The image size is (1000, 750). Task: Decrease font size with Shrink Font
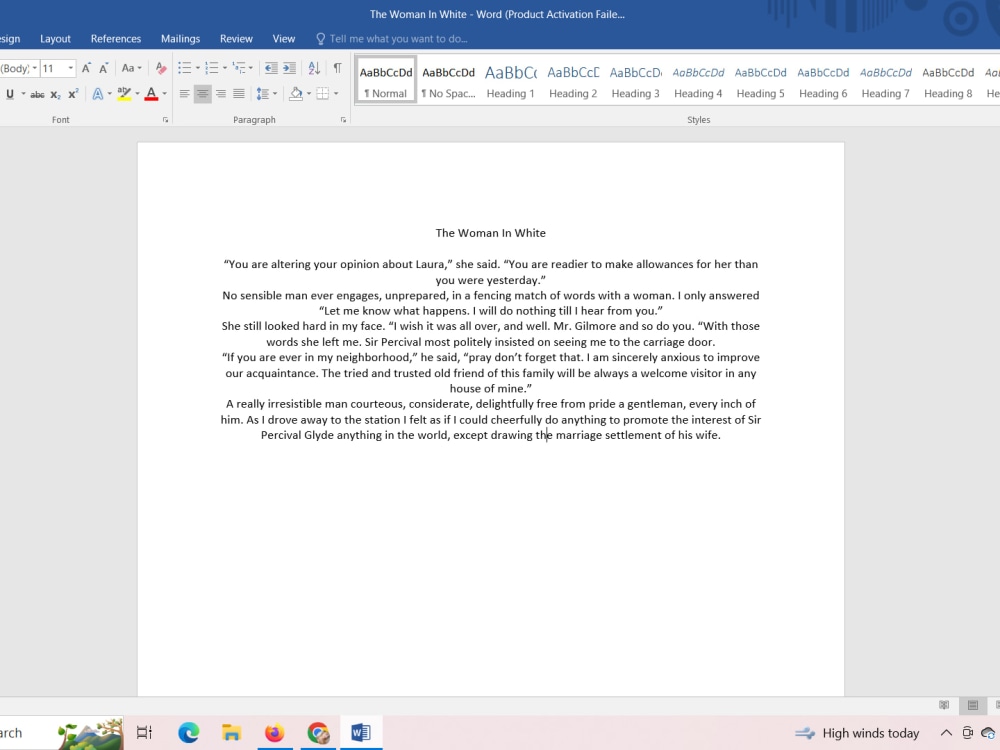pos(104,68)
